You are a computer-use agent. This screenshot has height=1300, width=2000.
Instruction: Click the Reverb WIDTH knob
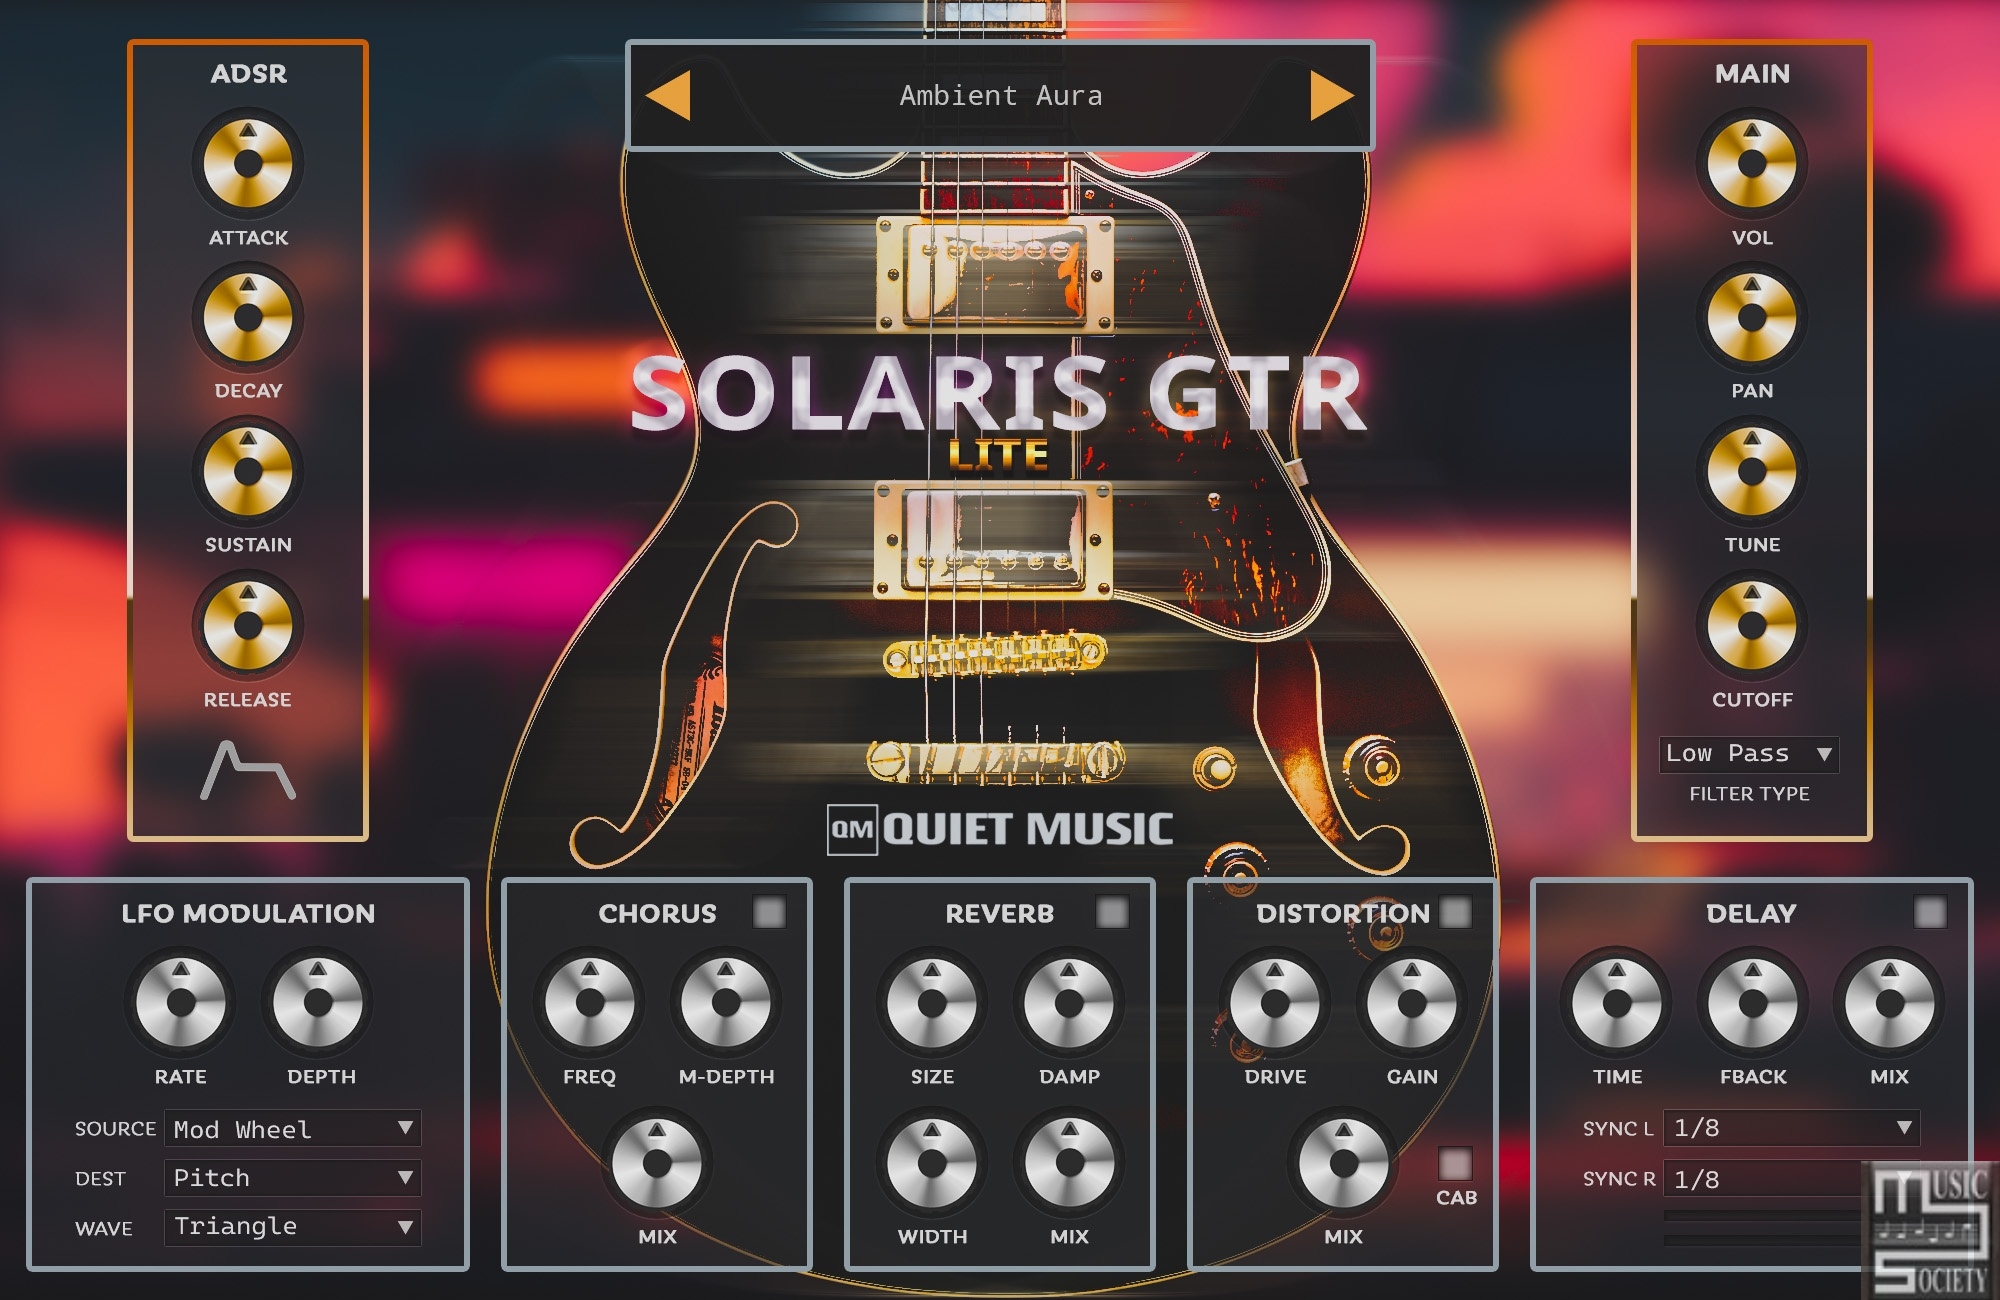click(932, 1163)
